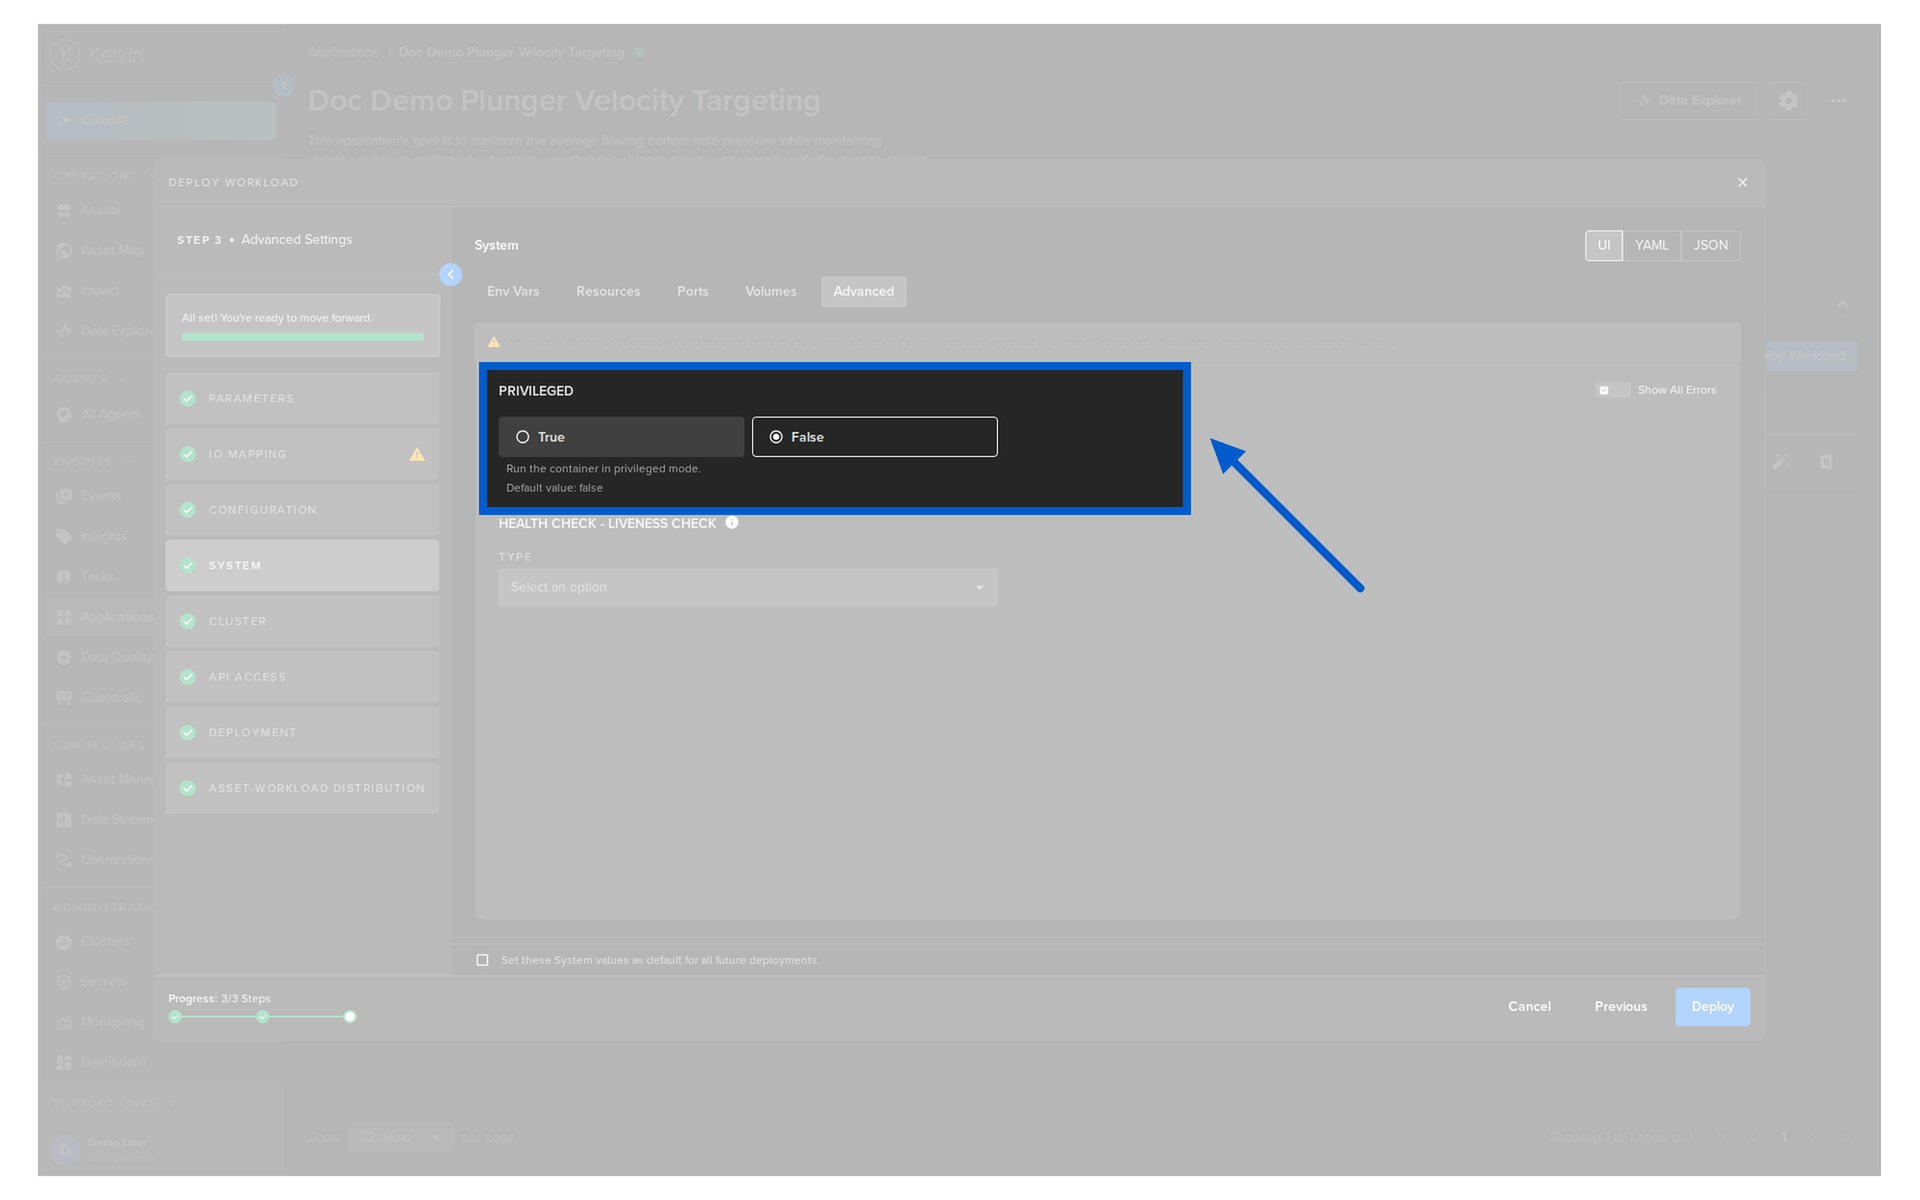Image resolution: width=1920 pixels, height=1200 pixels.
Task: Open Connections in the sidebar
Action: coord(100,860)
